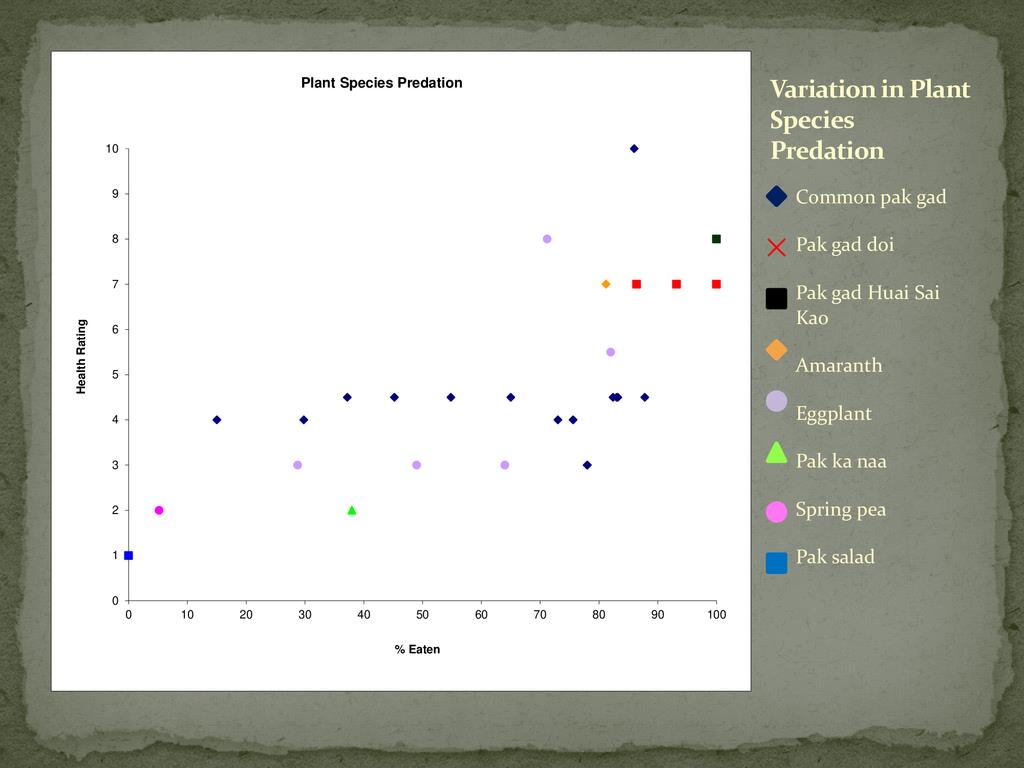Image resolution: width=1024 pixels, height=768 pixels.
Task: Click the blue Pak salad legend square
Action: pyautogui.click(x=776, y=563)
